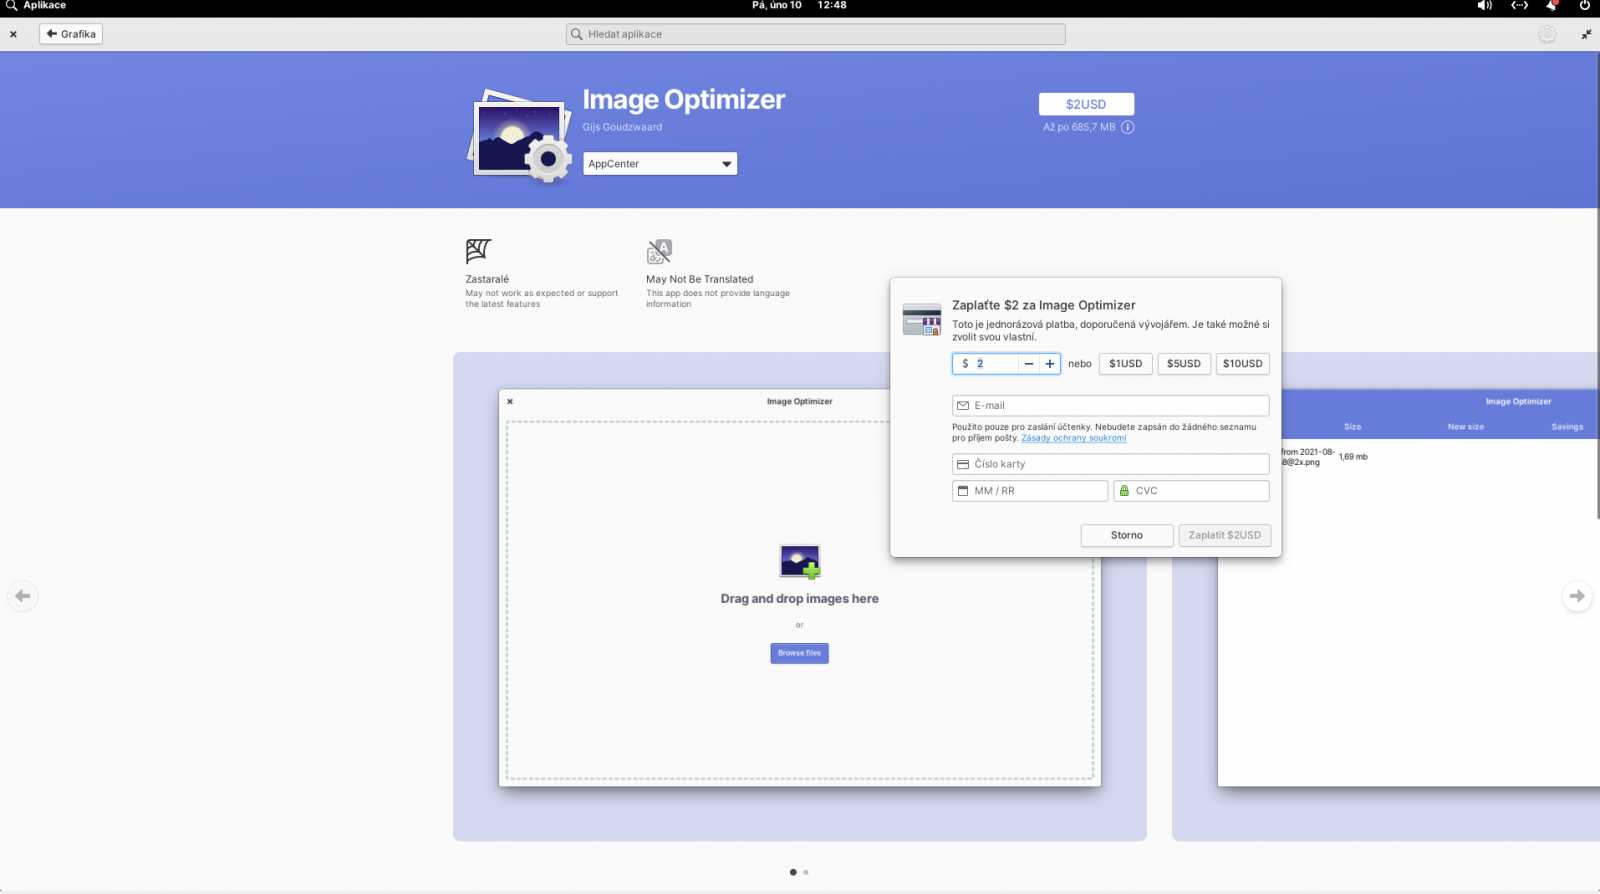Viewport: 1600px width, 894px height.
Task: Click the Až po 685,7 MB size text
Action: tap(1079, 127)
